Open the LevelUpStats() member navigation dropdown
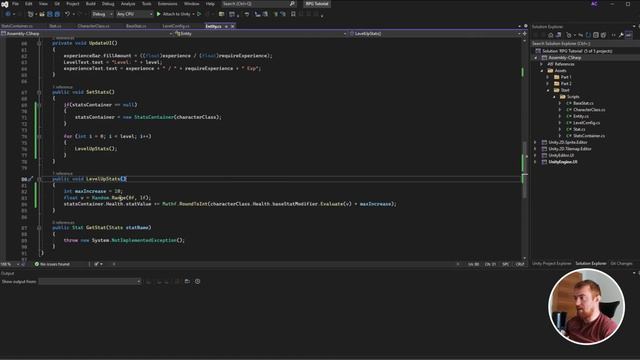This screenshot has height=360, width=640. pyautogui.click(x=435, y=33)
